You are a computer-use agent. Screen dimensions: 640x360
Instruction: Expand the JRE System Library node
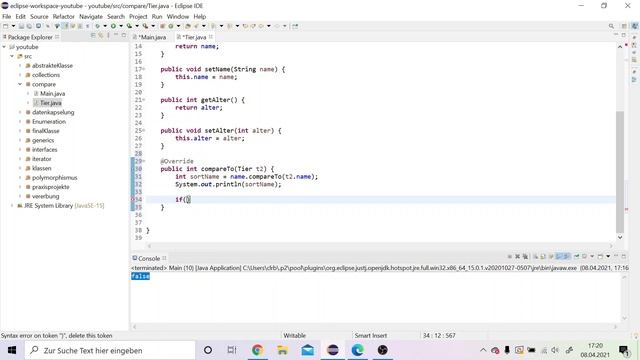click(12, 206)
